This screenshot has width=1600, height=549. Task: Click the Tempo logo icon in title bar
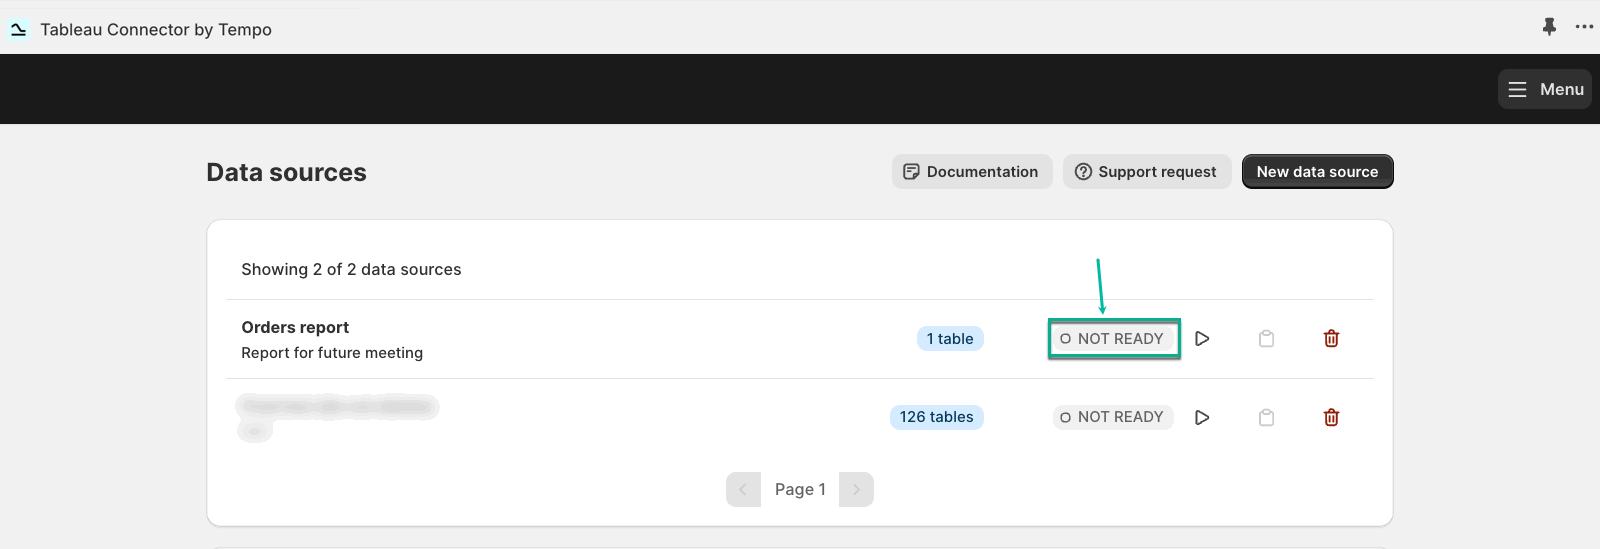click(x=18, y=30)
